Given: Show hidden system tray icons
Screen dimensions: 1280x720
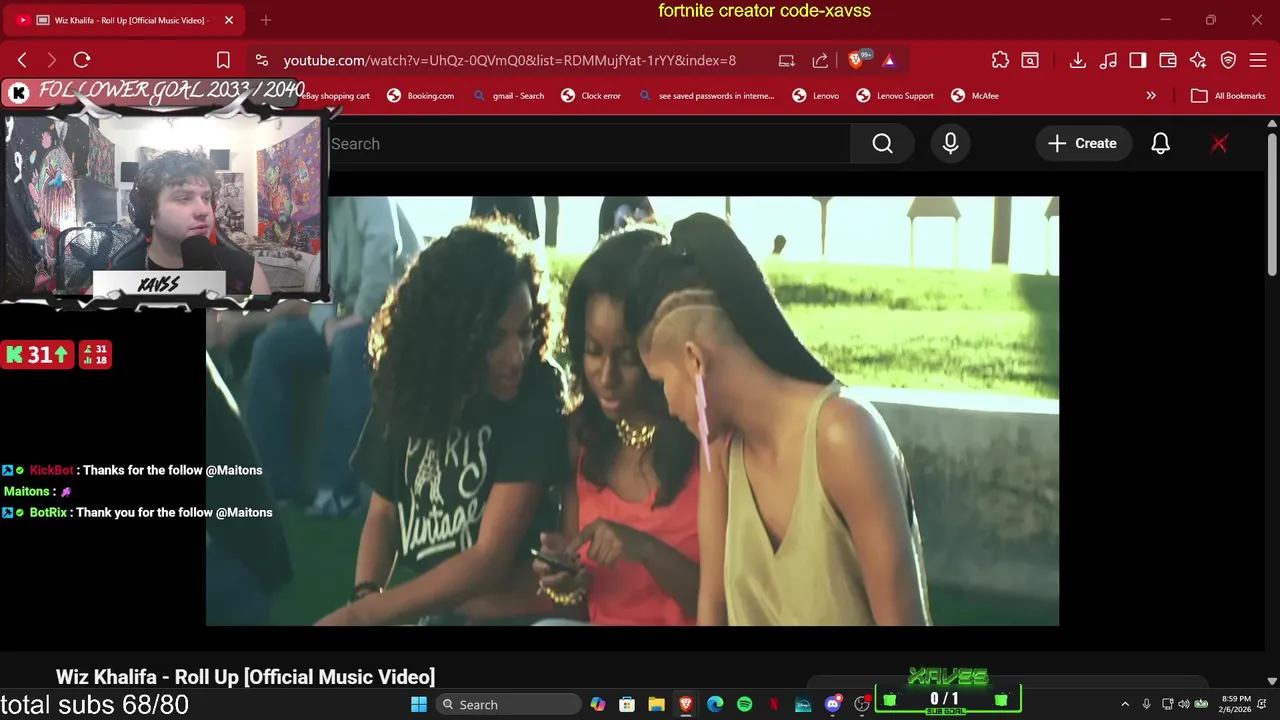Looking at the screenshot, I should pos(1125,705).
